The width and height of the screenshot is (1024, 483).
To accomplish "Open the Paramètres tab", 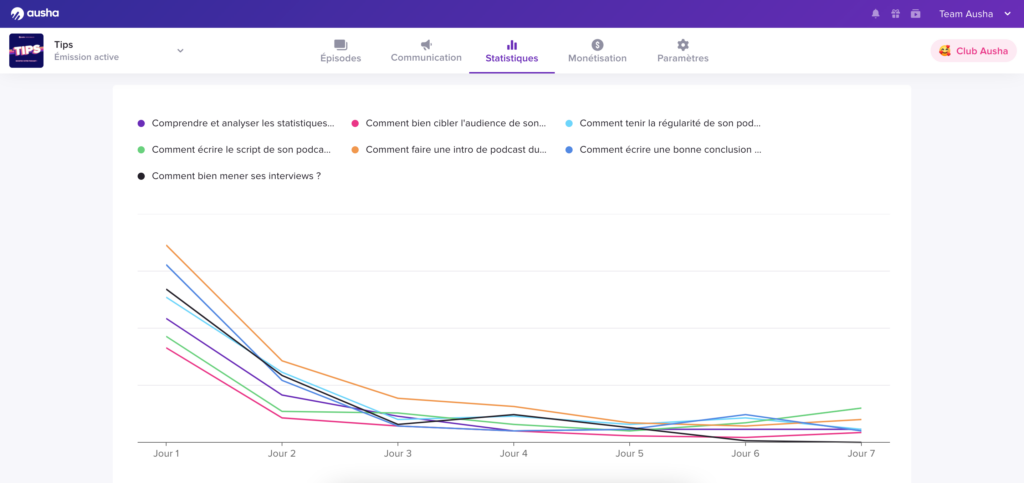I will tap(682, 51).
